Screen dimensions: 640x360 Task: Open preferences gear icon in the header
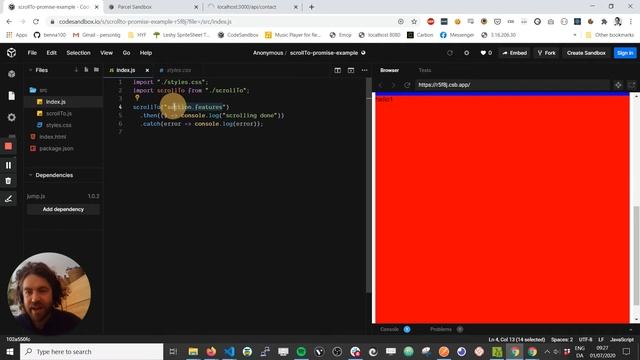click(x=467, y=53)
